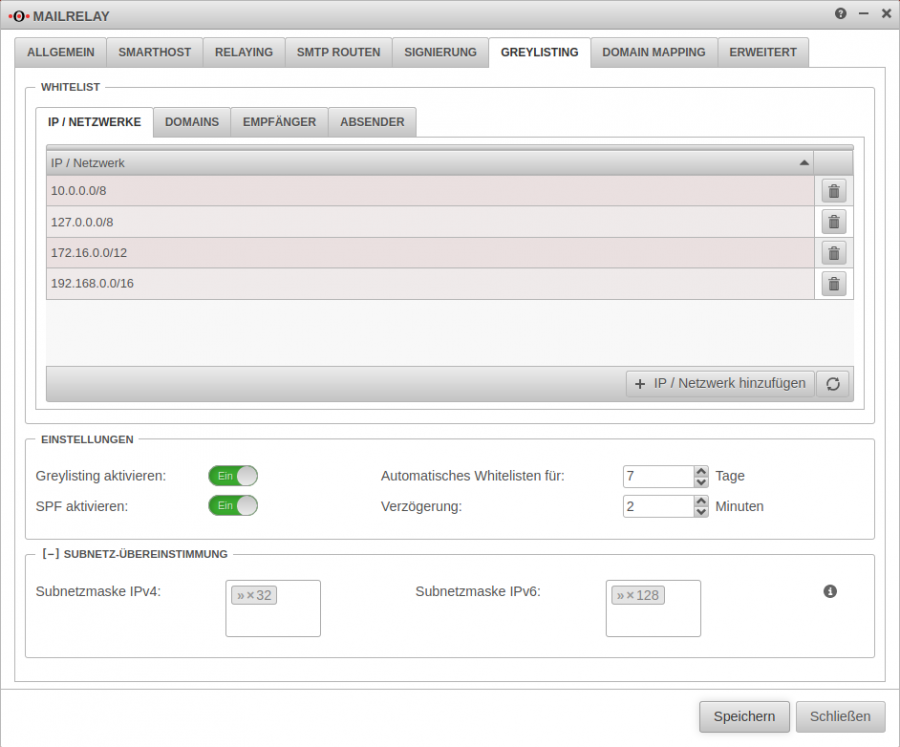
Task: Increase the Tage value with the up arrow
Action: (x=701, y=470)
